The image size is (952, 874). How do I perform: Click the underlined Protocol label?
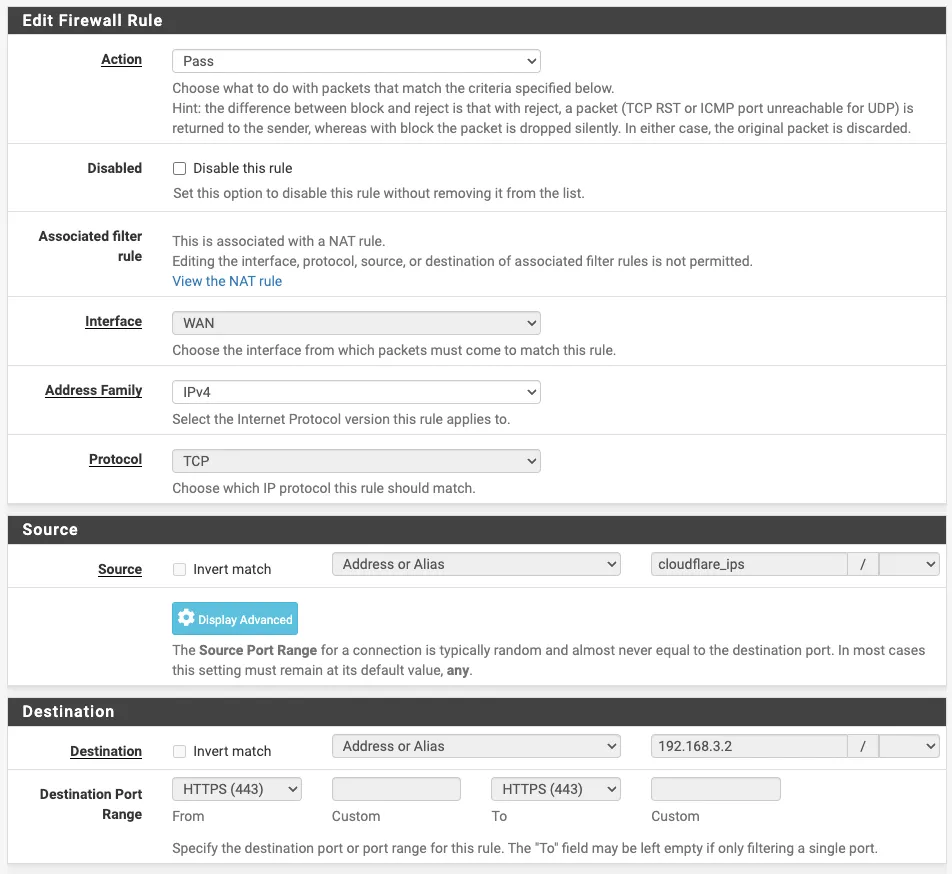[x=115, y=459]
